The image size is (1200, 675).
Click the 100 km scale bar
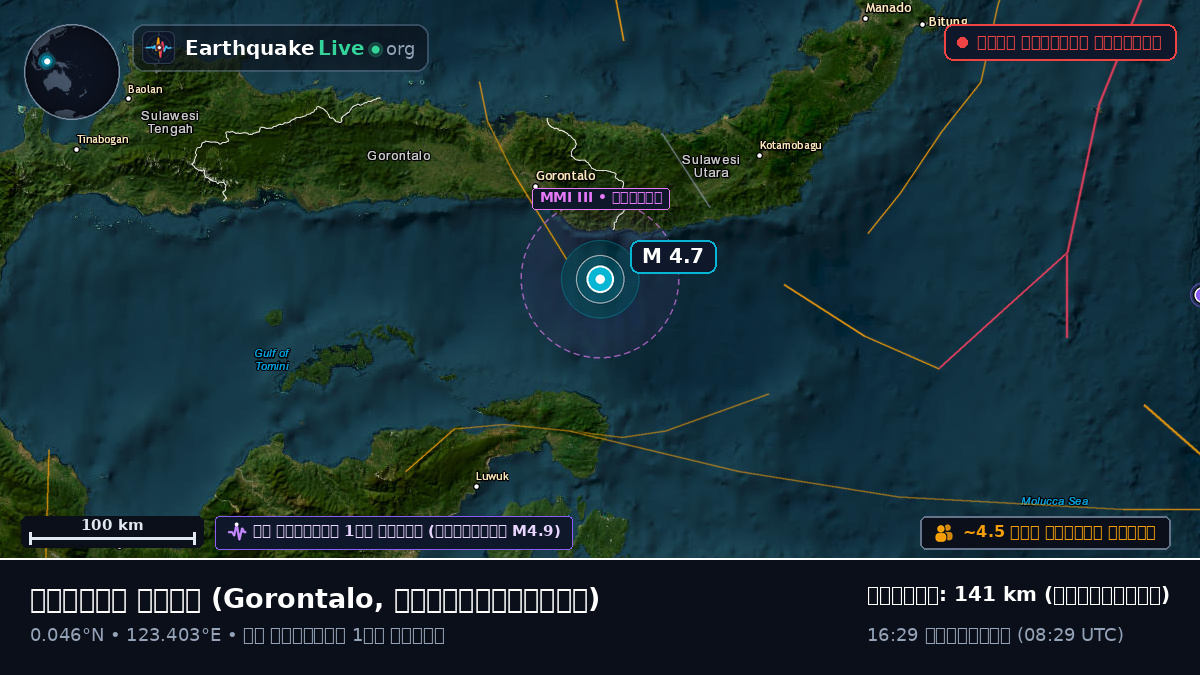[x=112, y=532]
